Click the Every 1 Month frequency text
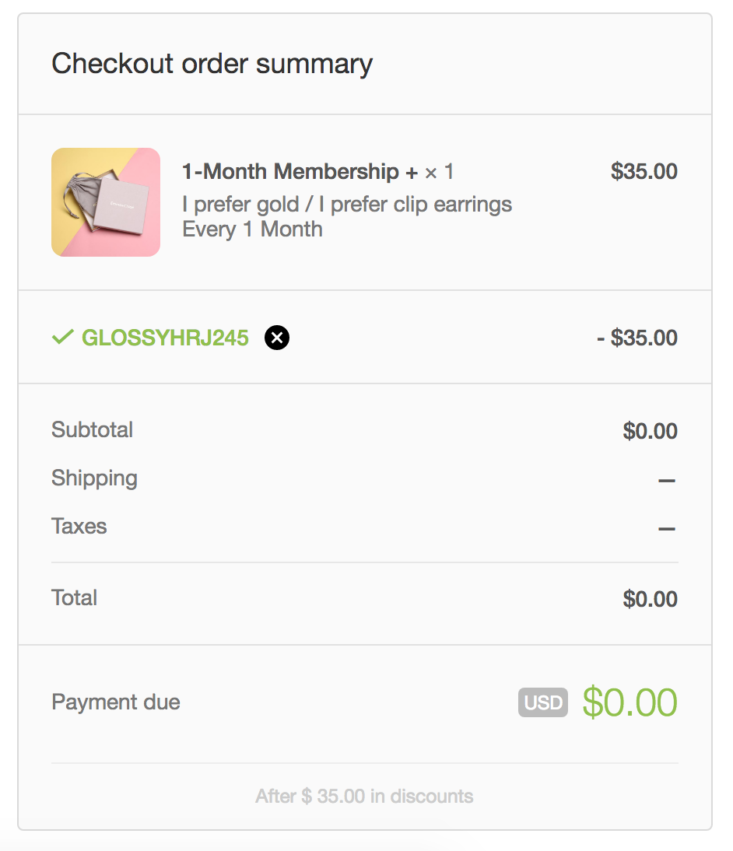733x851 pixels. point(252,230)
